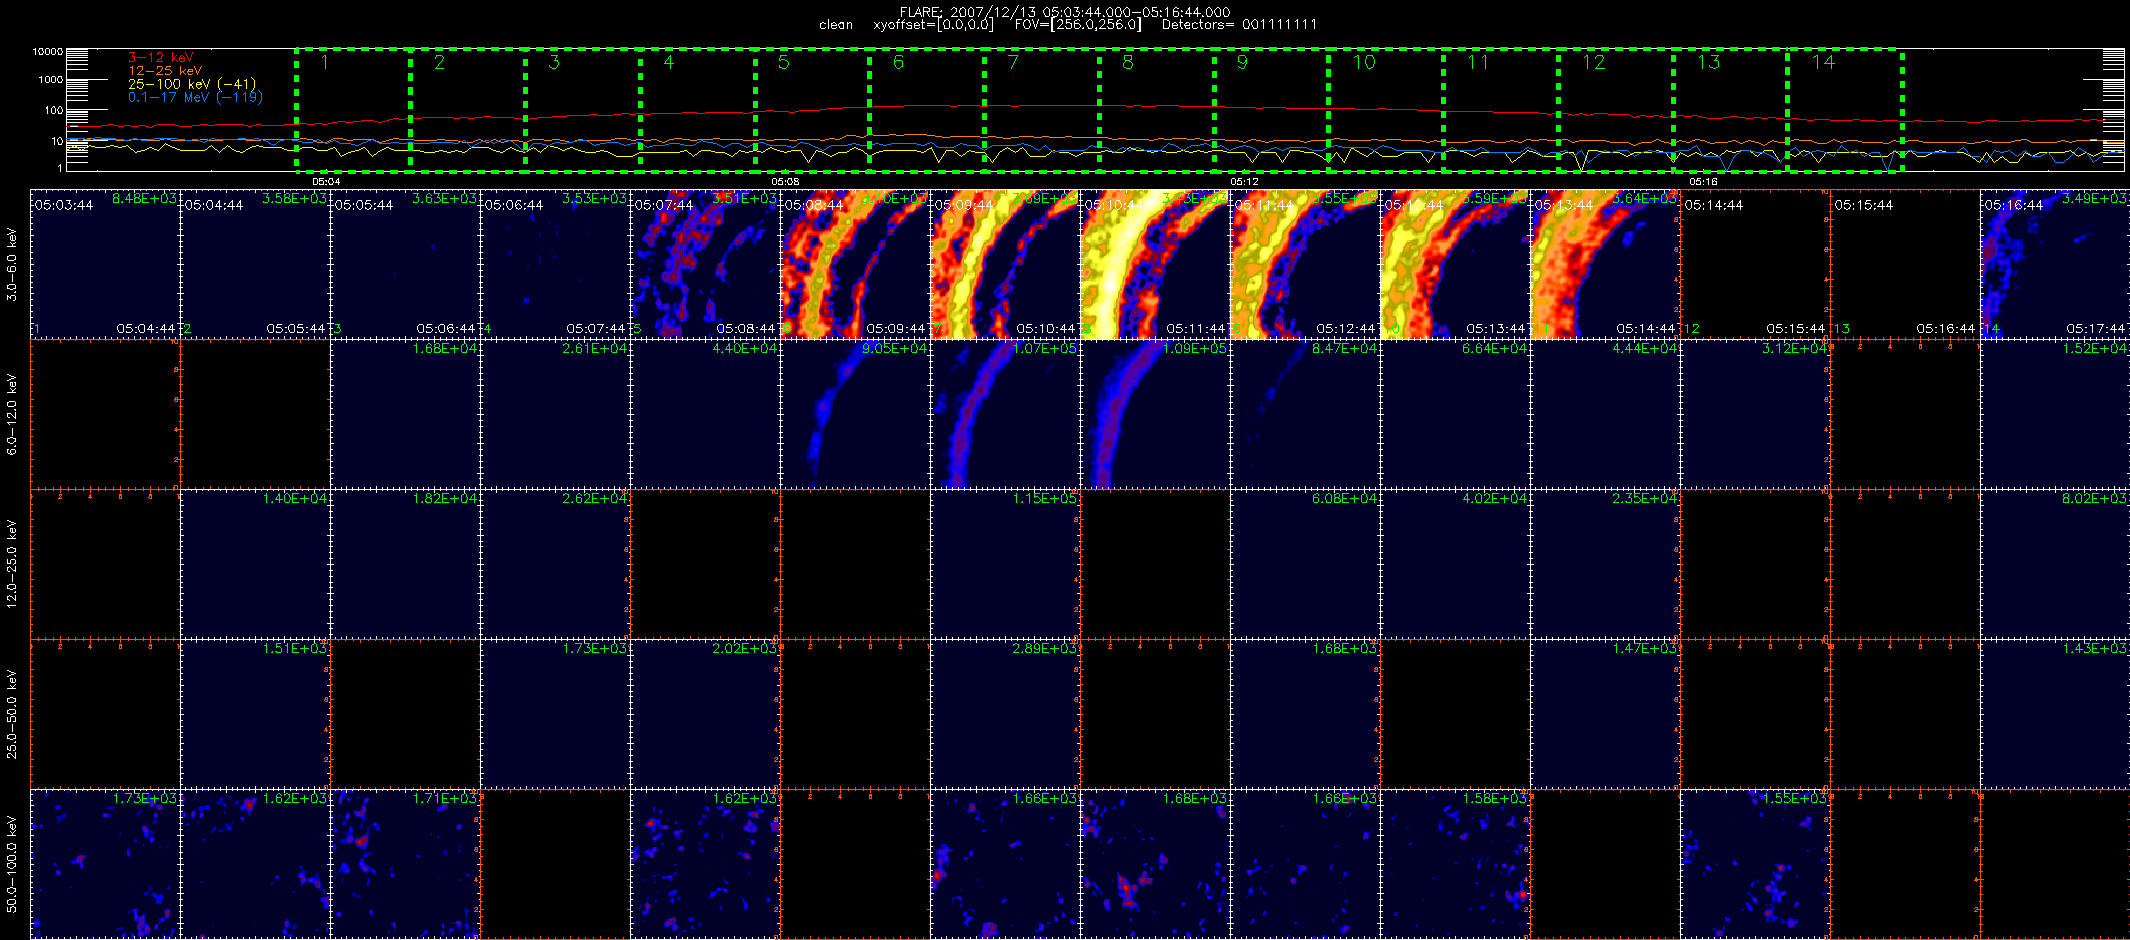Screen dimensions: 2130x940
Task: Click the 2.62E+04 value in the 12-25 keV row
Action: (594, 499)
